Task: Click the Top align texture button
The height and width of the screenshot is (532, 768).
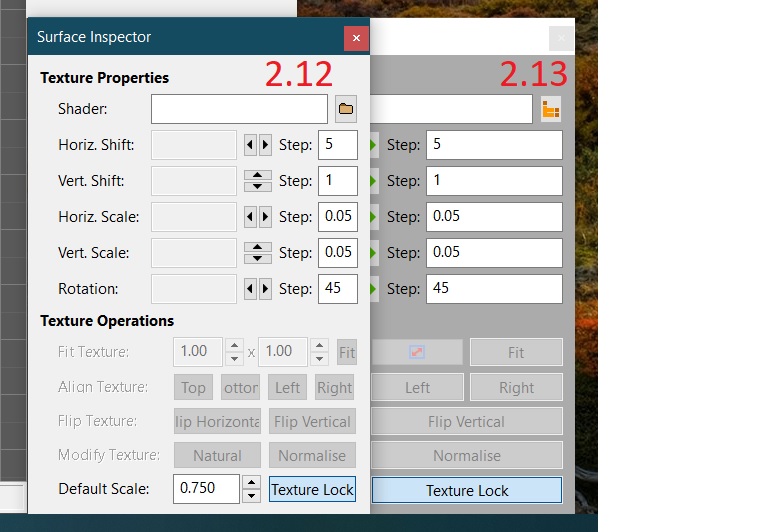Action: pos(193,387)
